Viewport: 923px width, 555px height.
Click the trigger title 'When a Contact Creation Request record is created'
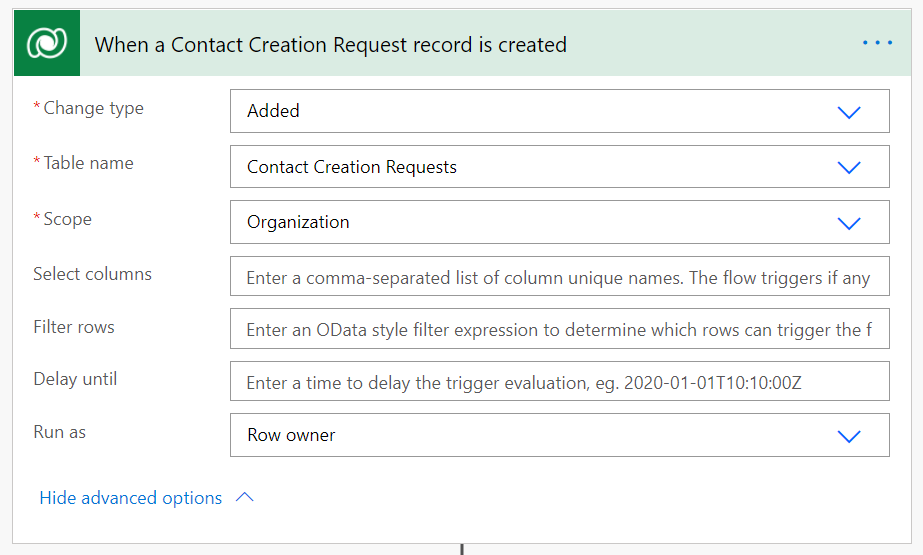point(330,45)
